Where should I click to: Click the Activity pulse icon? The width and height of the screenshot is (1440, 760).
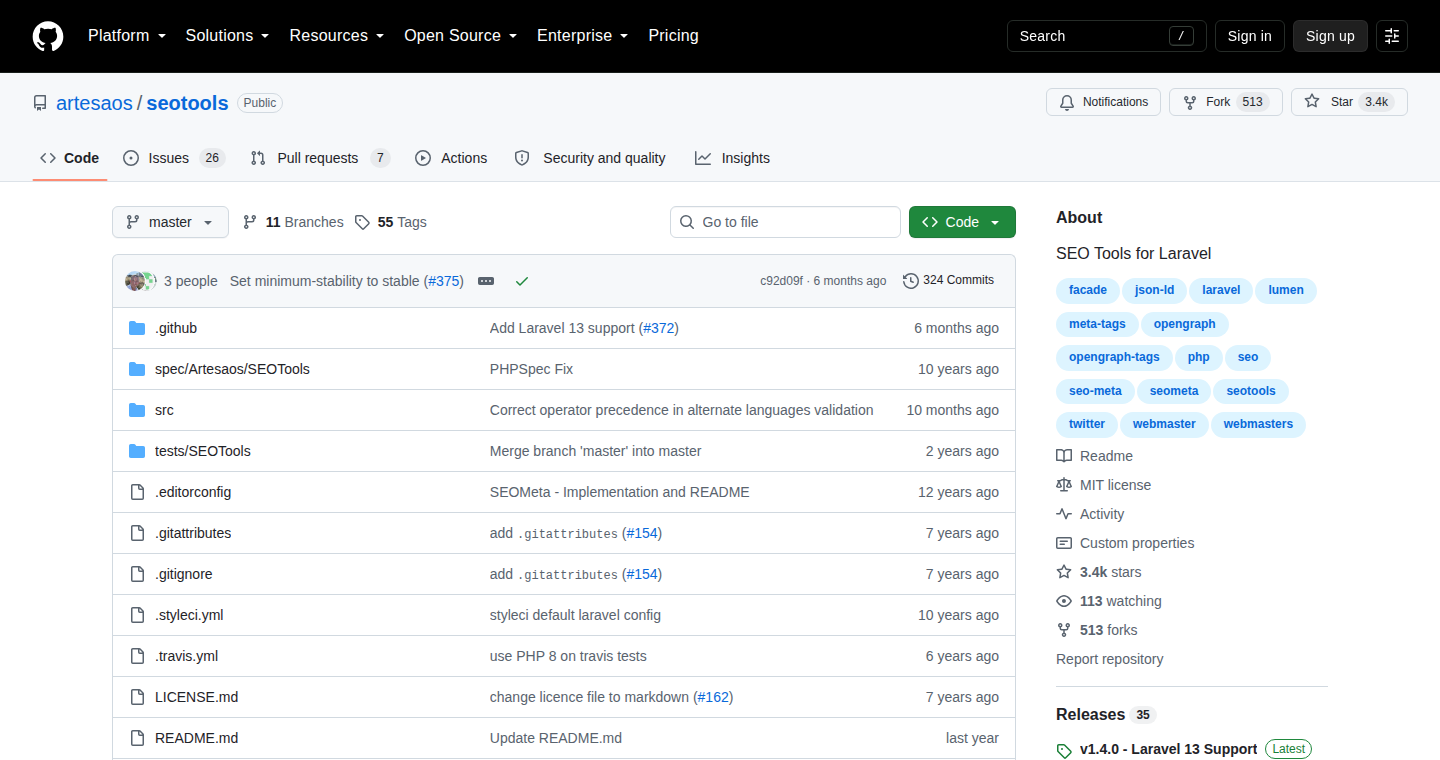pos(1064,514)
